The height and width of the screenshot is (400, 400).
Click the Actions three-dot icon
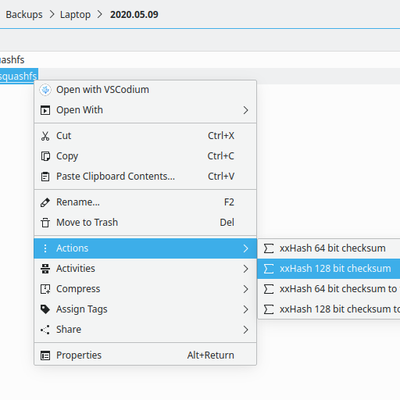click(45, 248)
